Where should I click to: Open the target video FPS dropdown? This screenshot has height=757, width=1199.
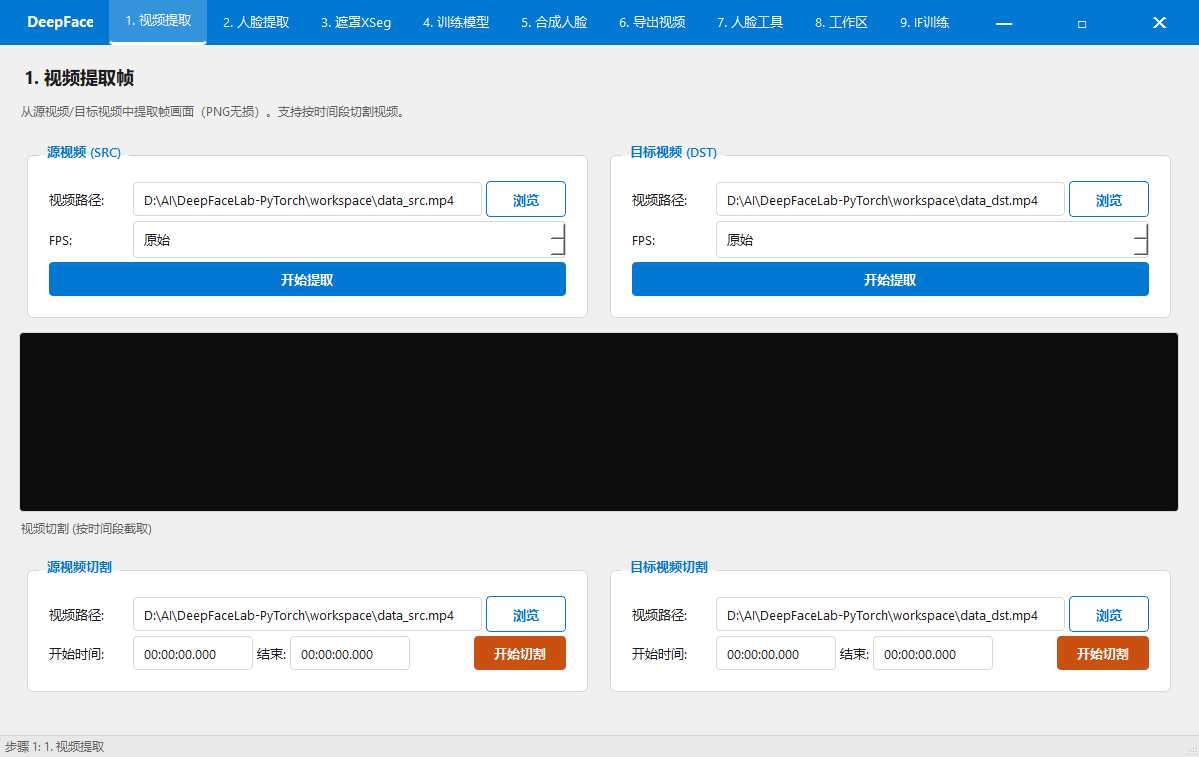(932, 239)
